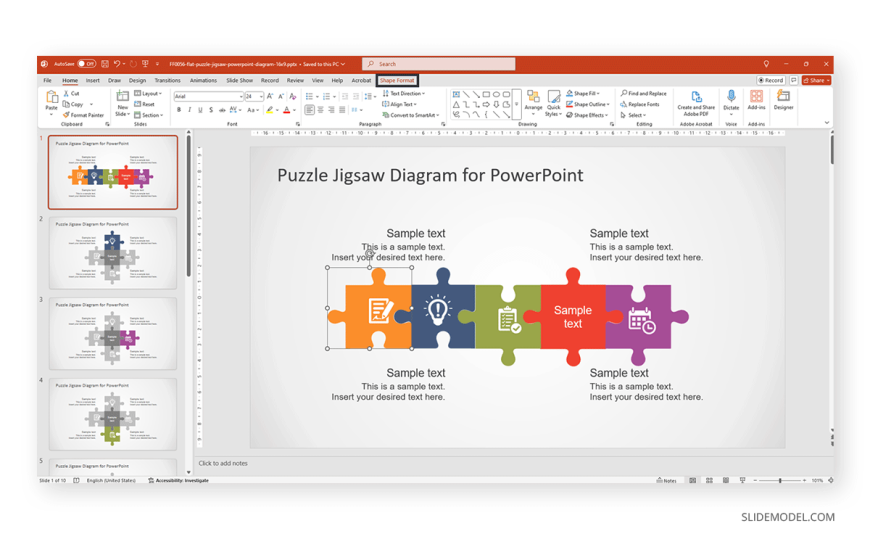The height and width of the screenshot is (539, 870).
Task: Expand Text Direction options
Action: click(404, 94)
